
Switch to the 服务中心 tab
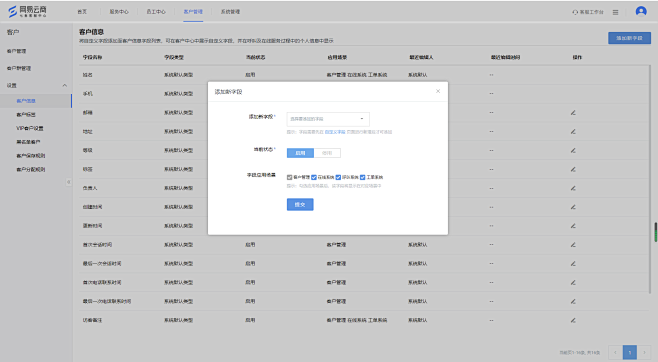point(119,12)
